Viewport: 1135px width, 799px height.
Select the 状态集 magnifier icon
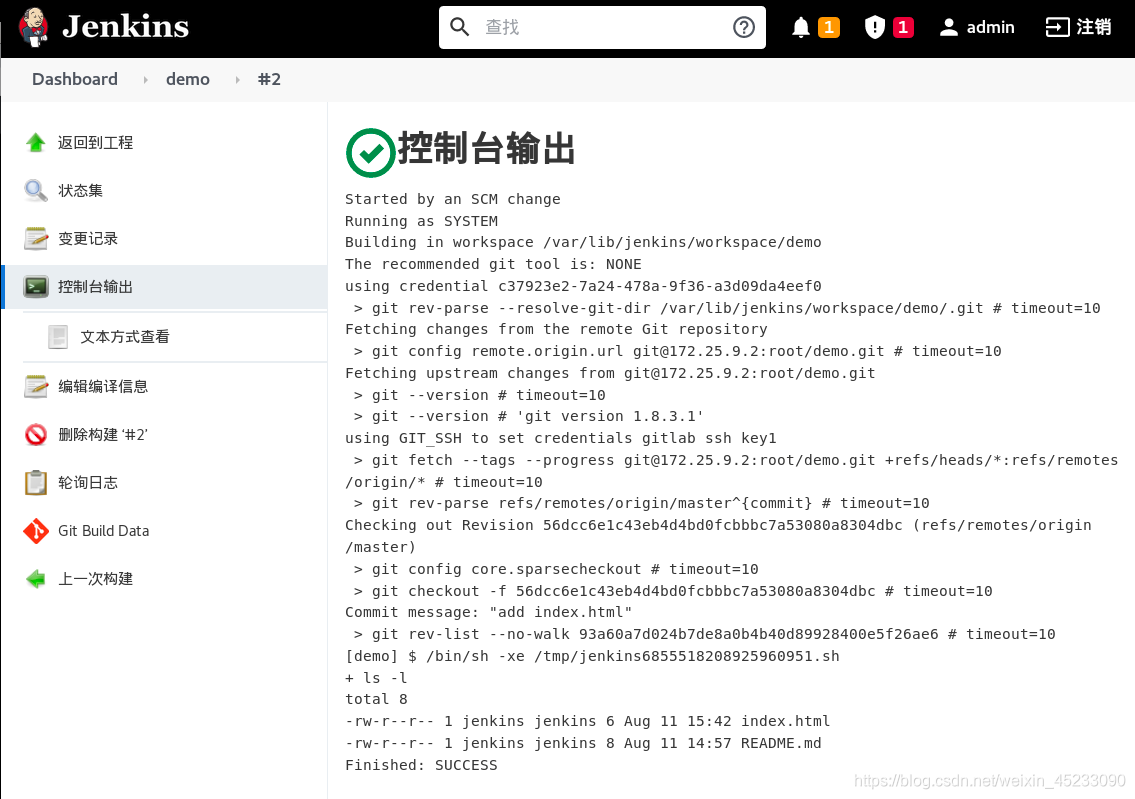pos(34,190)
